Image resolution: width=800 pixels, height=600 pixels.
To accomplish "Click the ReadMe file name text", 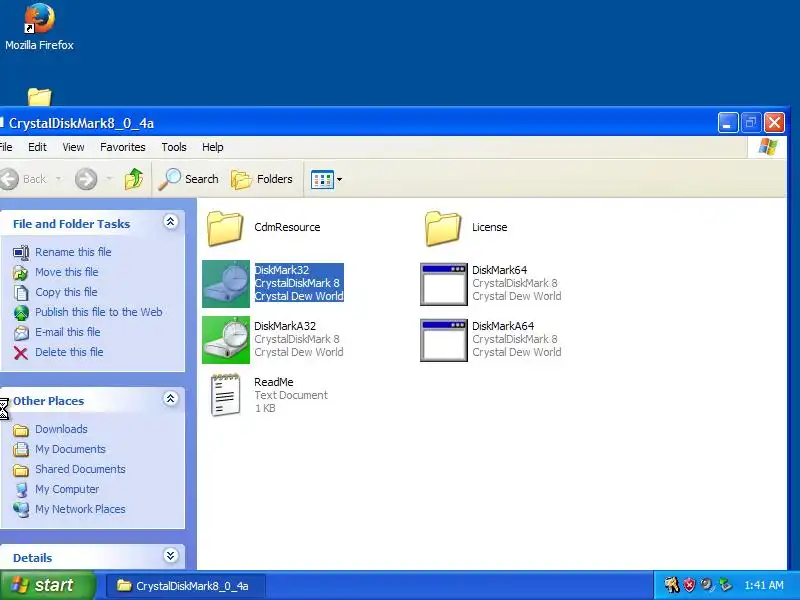I will [273, 382].
